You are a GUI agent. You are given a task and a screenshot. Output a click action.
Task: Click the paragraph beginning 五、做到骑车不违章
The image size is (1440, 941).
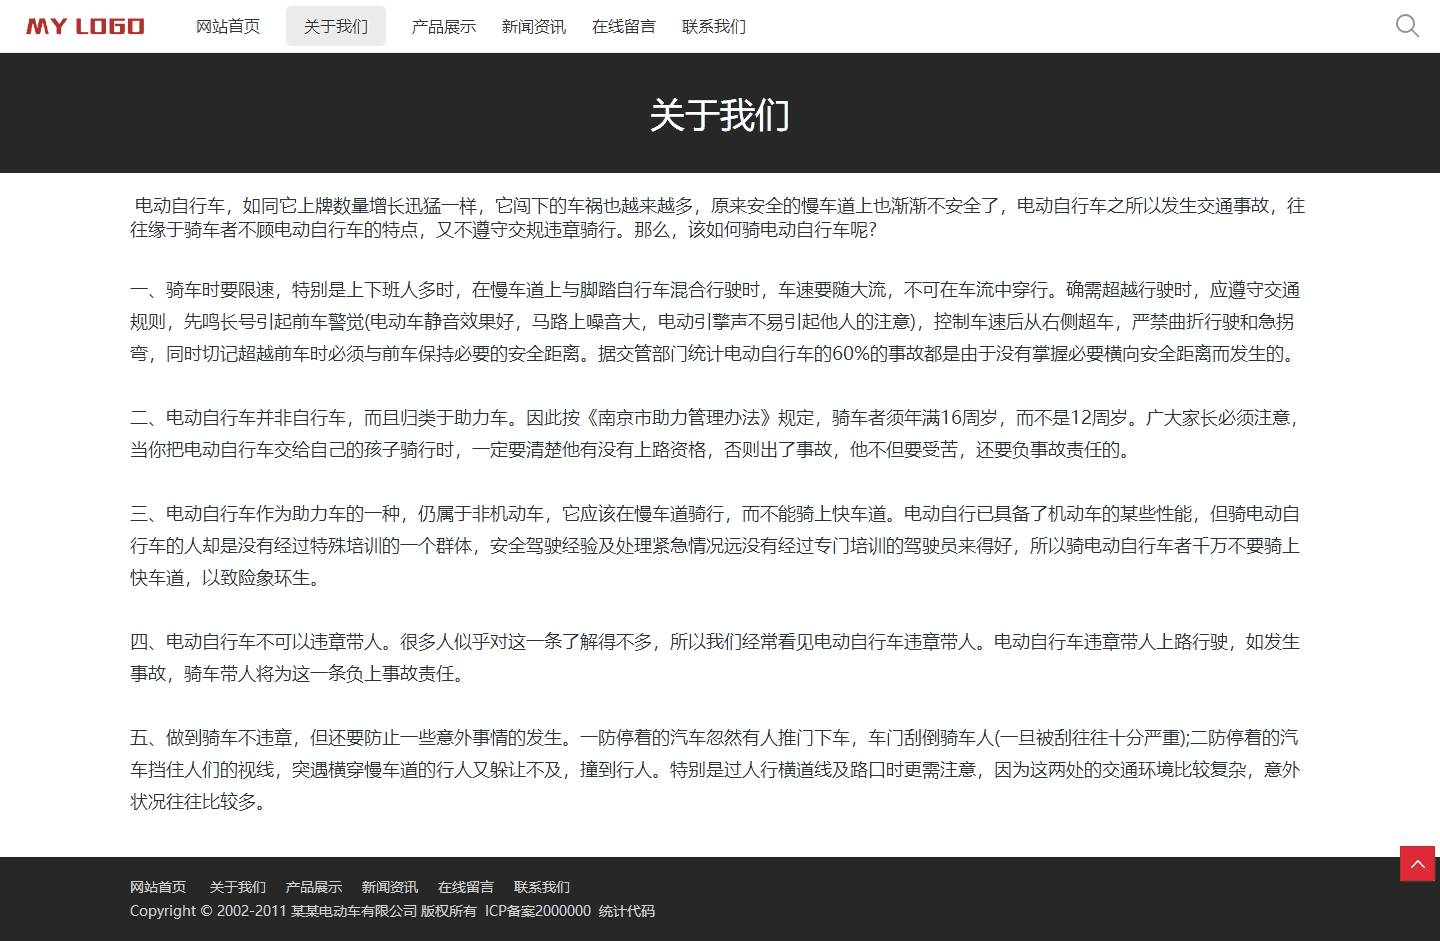click(x=715, y=770)
